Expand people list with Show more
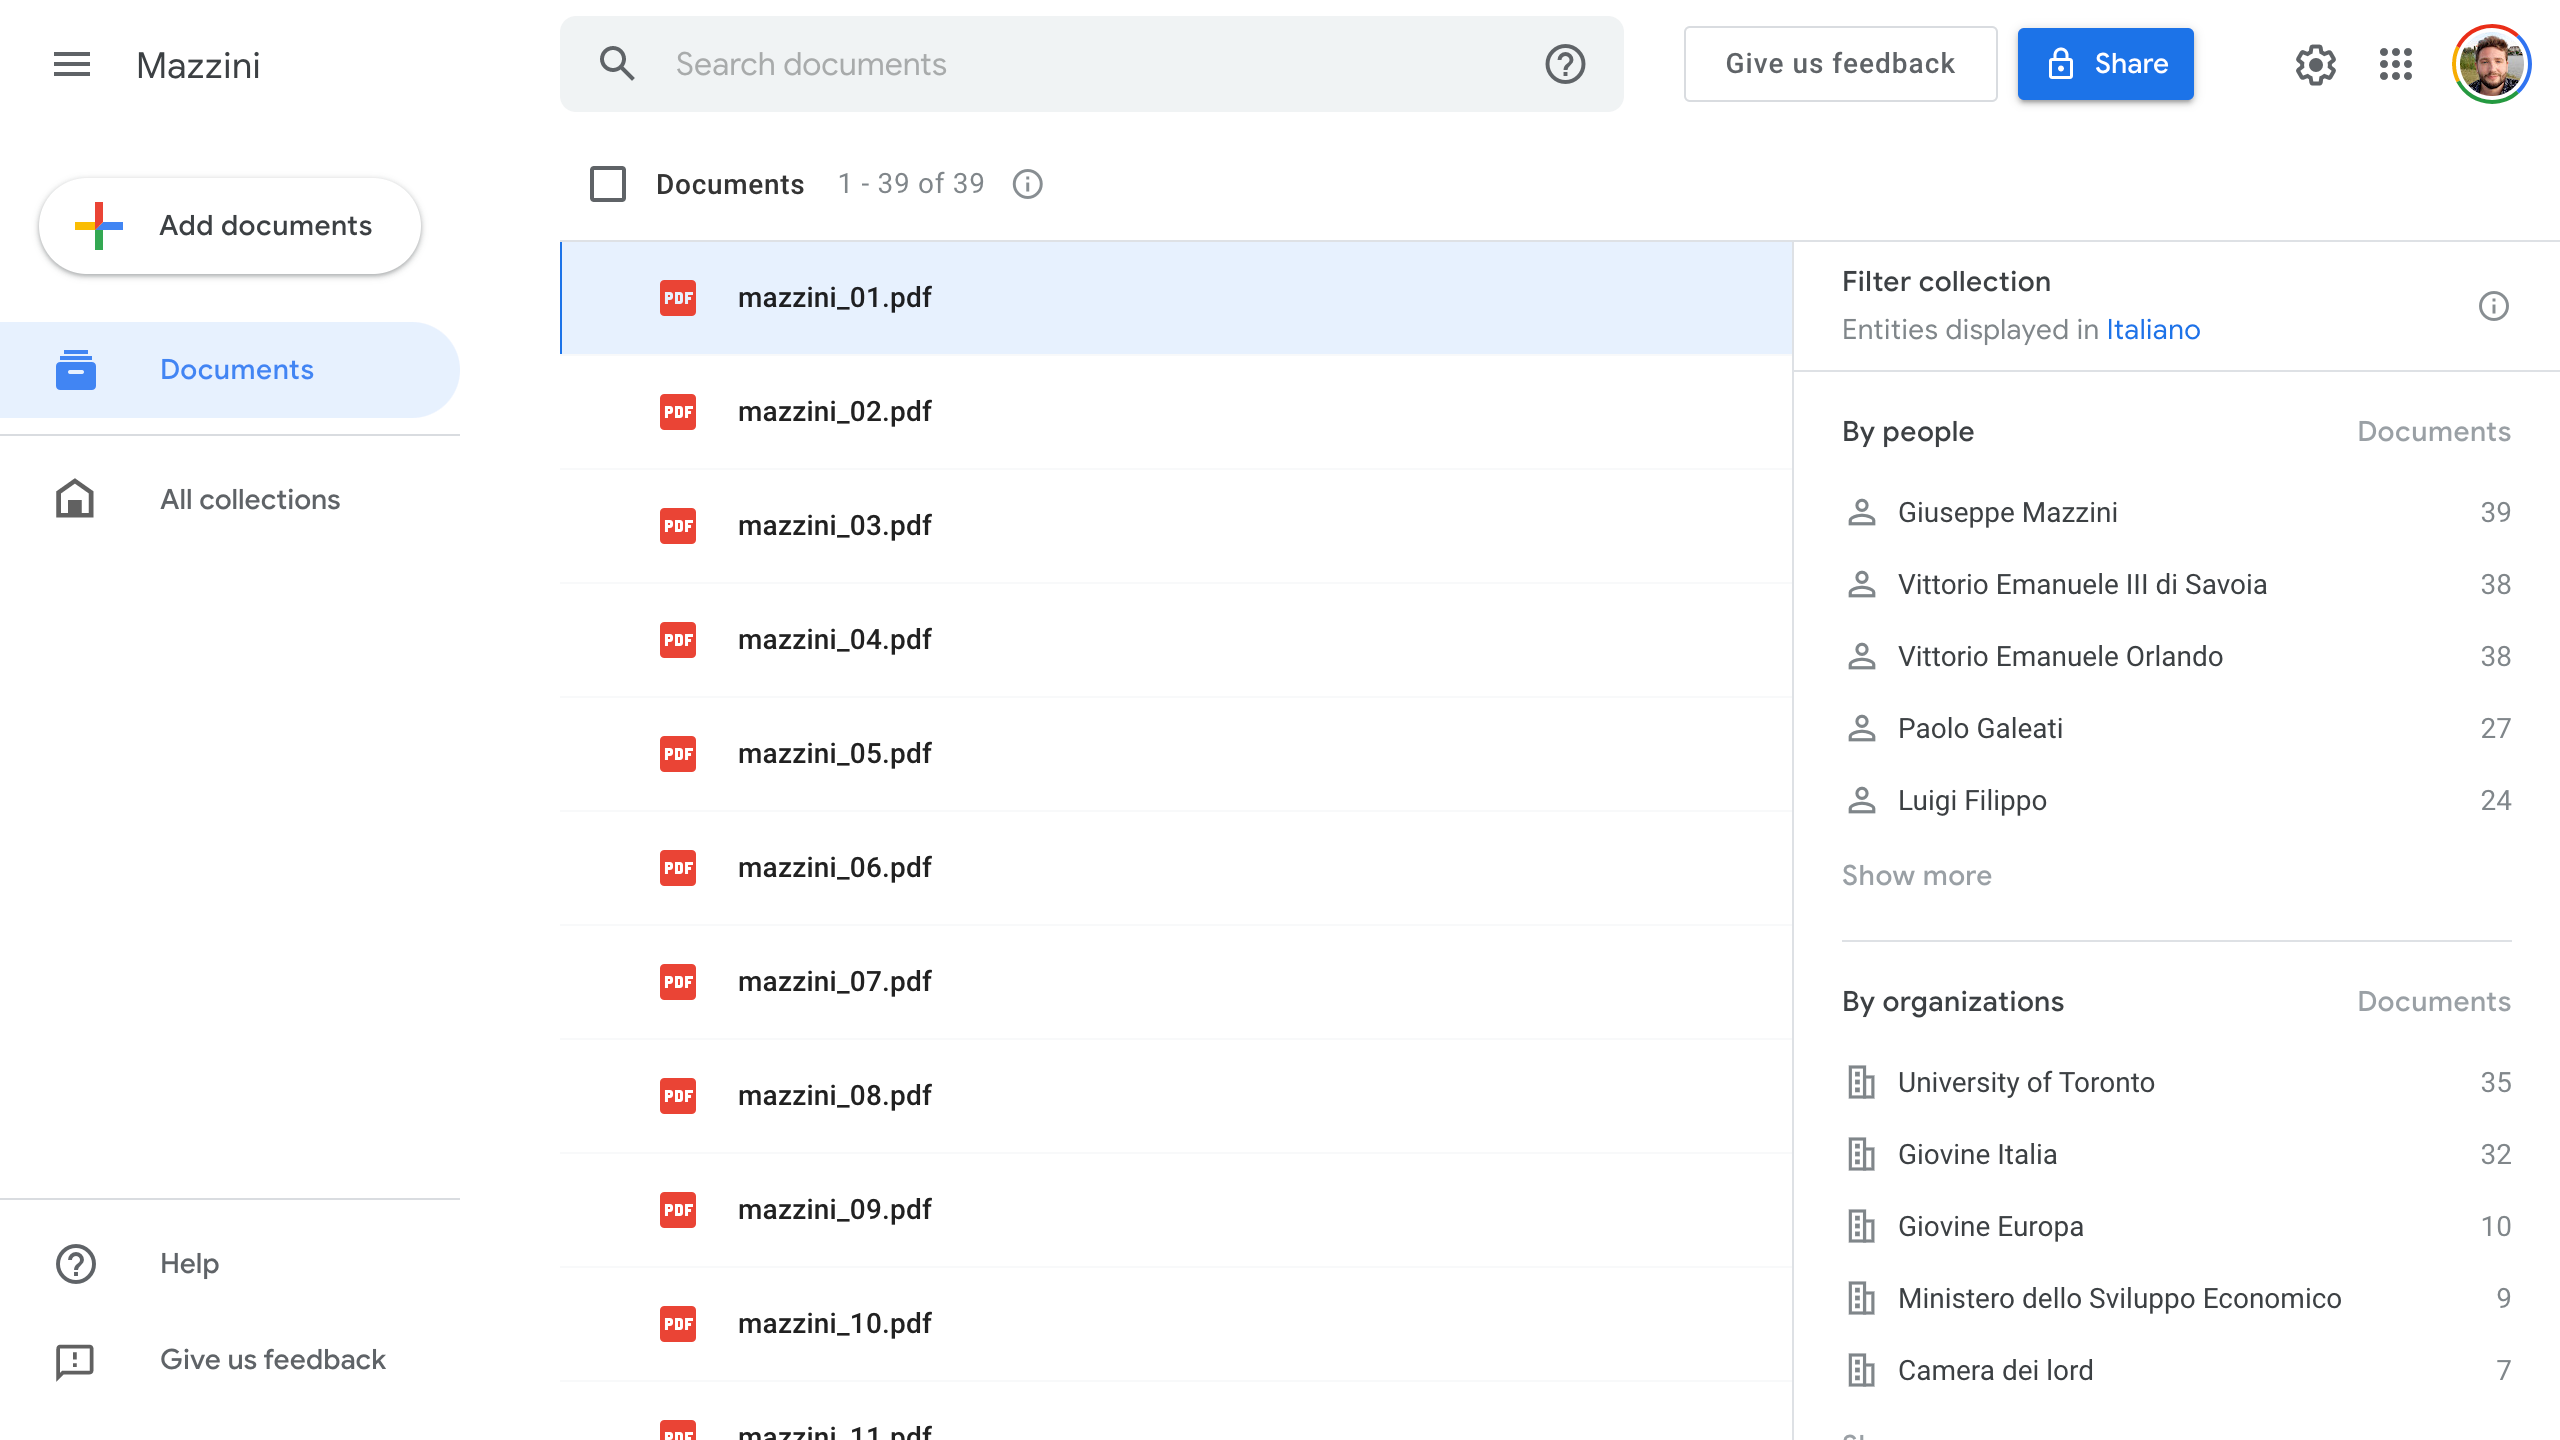The image size is (2560, 1440). point(1916,875)
